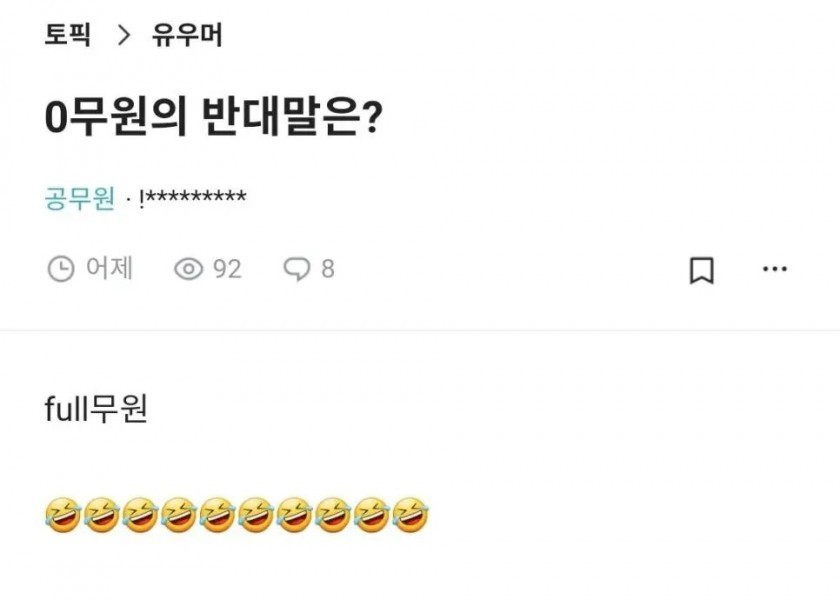Open the three-dot more options menu

(x=775, y=269)
